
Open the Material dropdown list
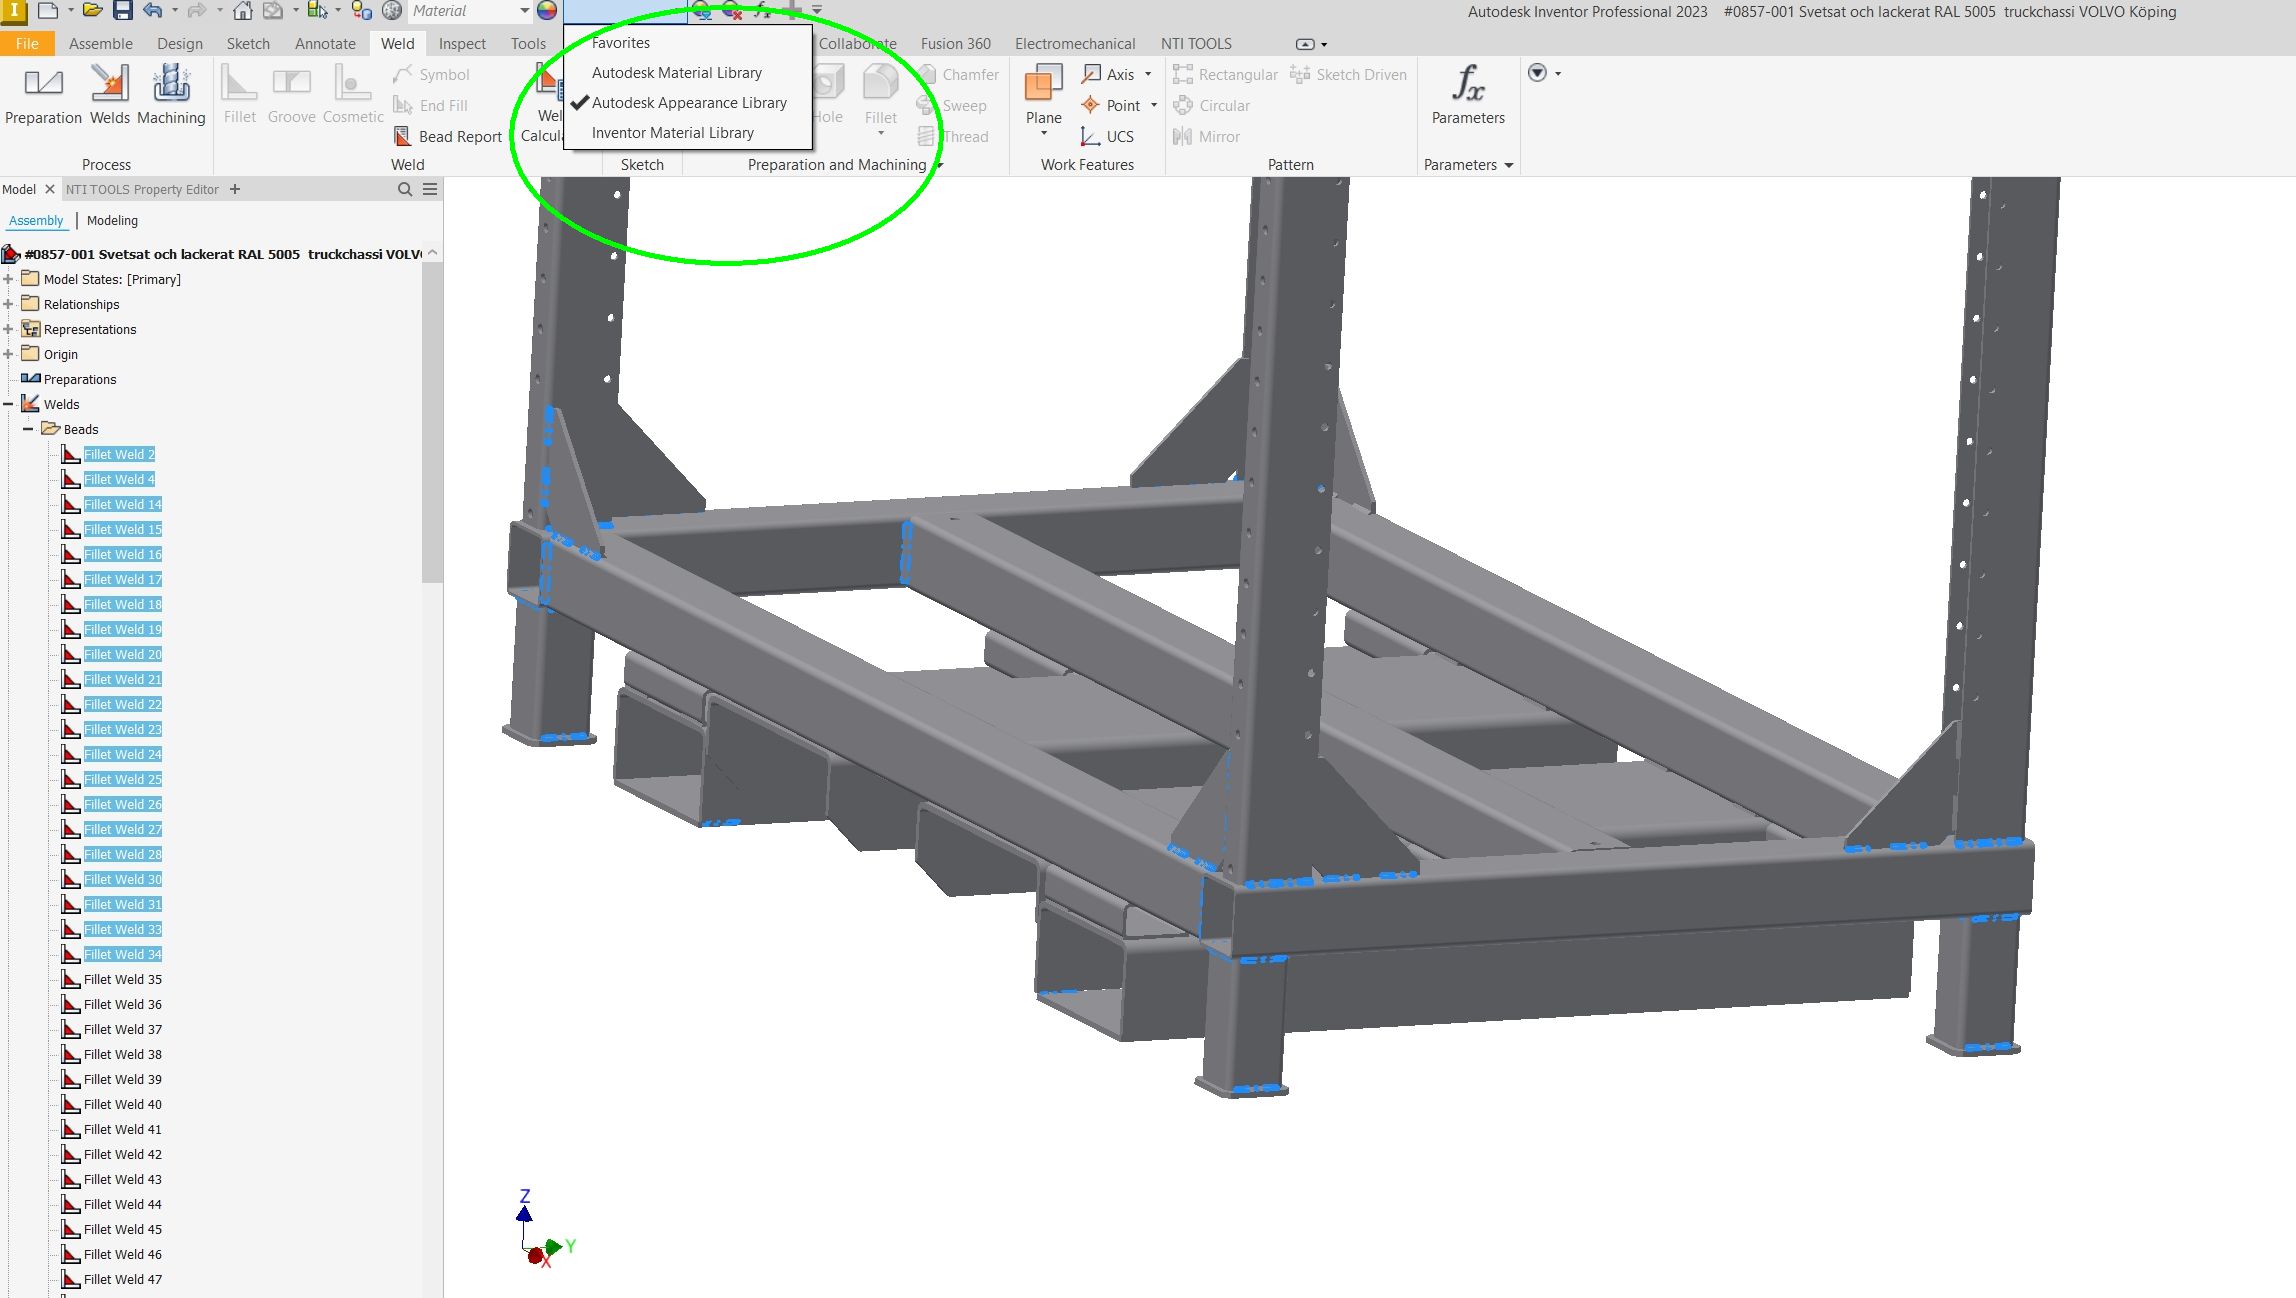pos(525,11)
